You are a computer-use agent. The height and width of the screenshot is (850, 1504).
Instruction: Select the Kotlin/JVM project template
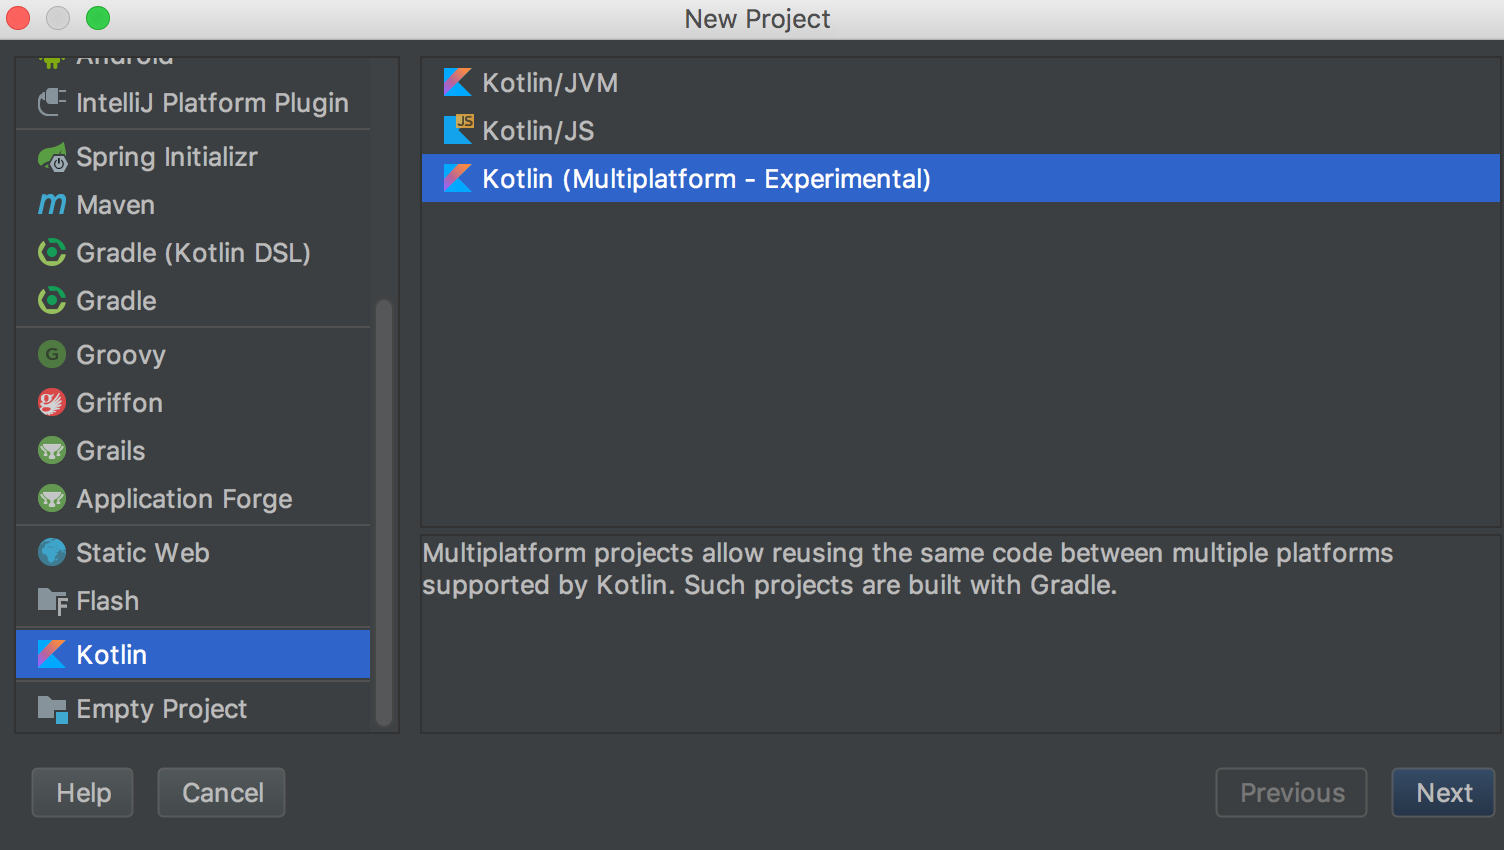coord(550,83)
